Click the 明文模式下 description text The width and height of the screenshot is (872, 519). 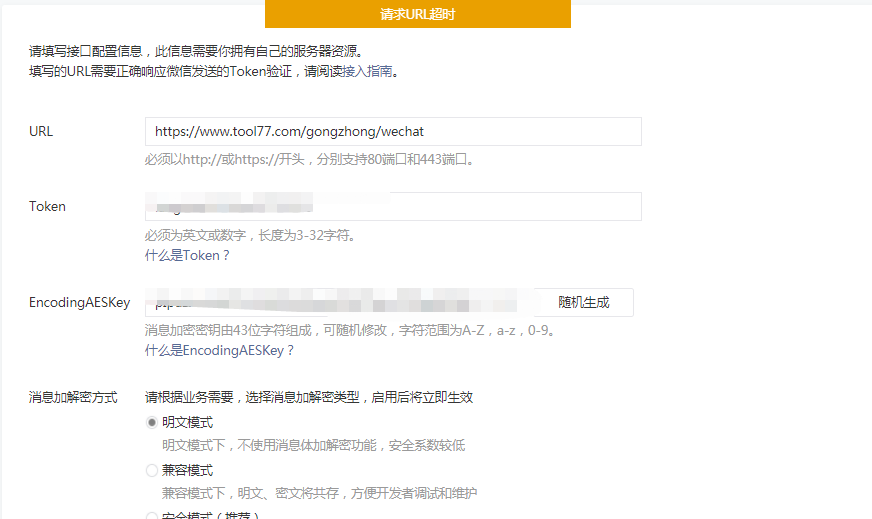pyautogui.click(x=314, y=445)
